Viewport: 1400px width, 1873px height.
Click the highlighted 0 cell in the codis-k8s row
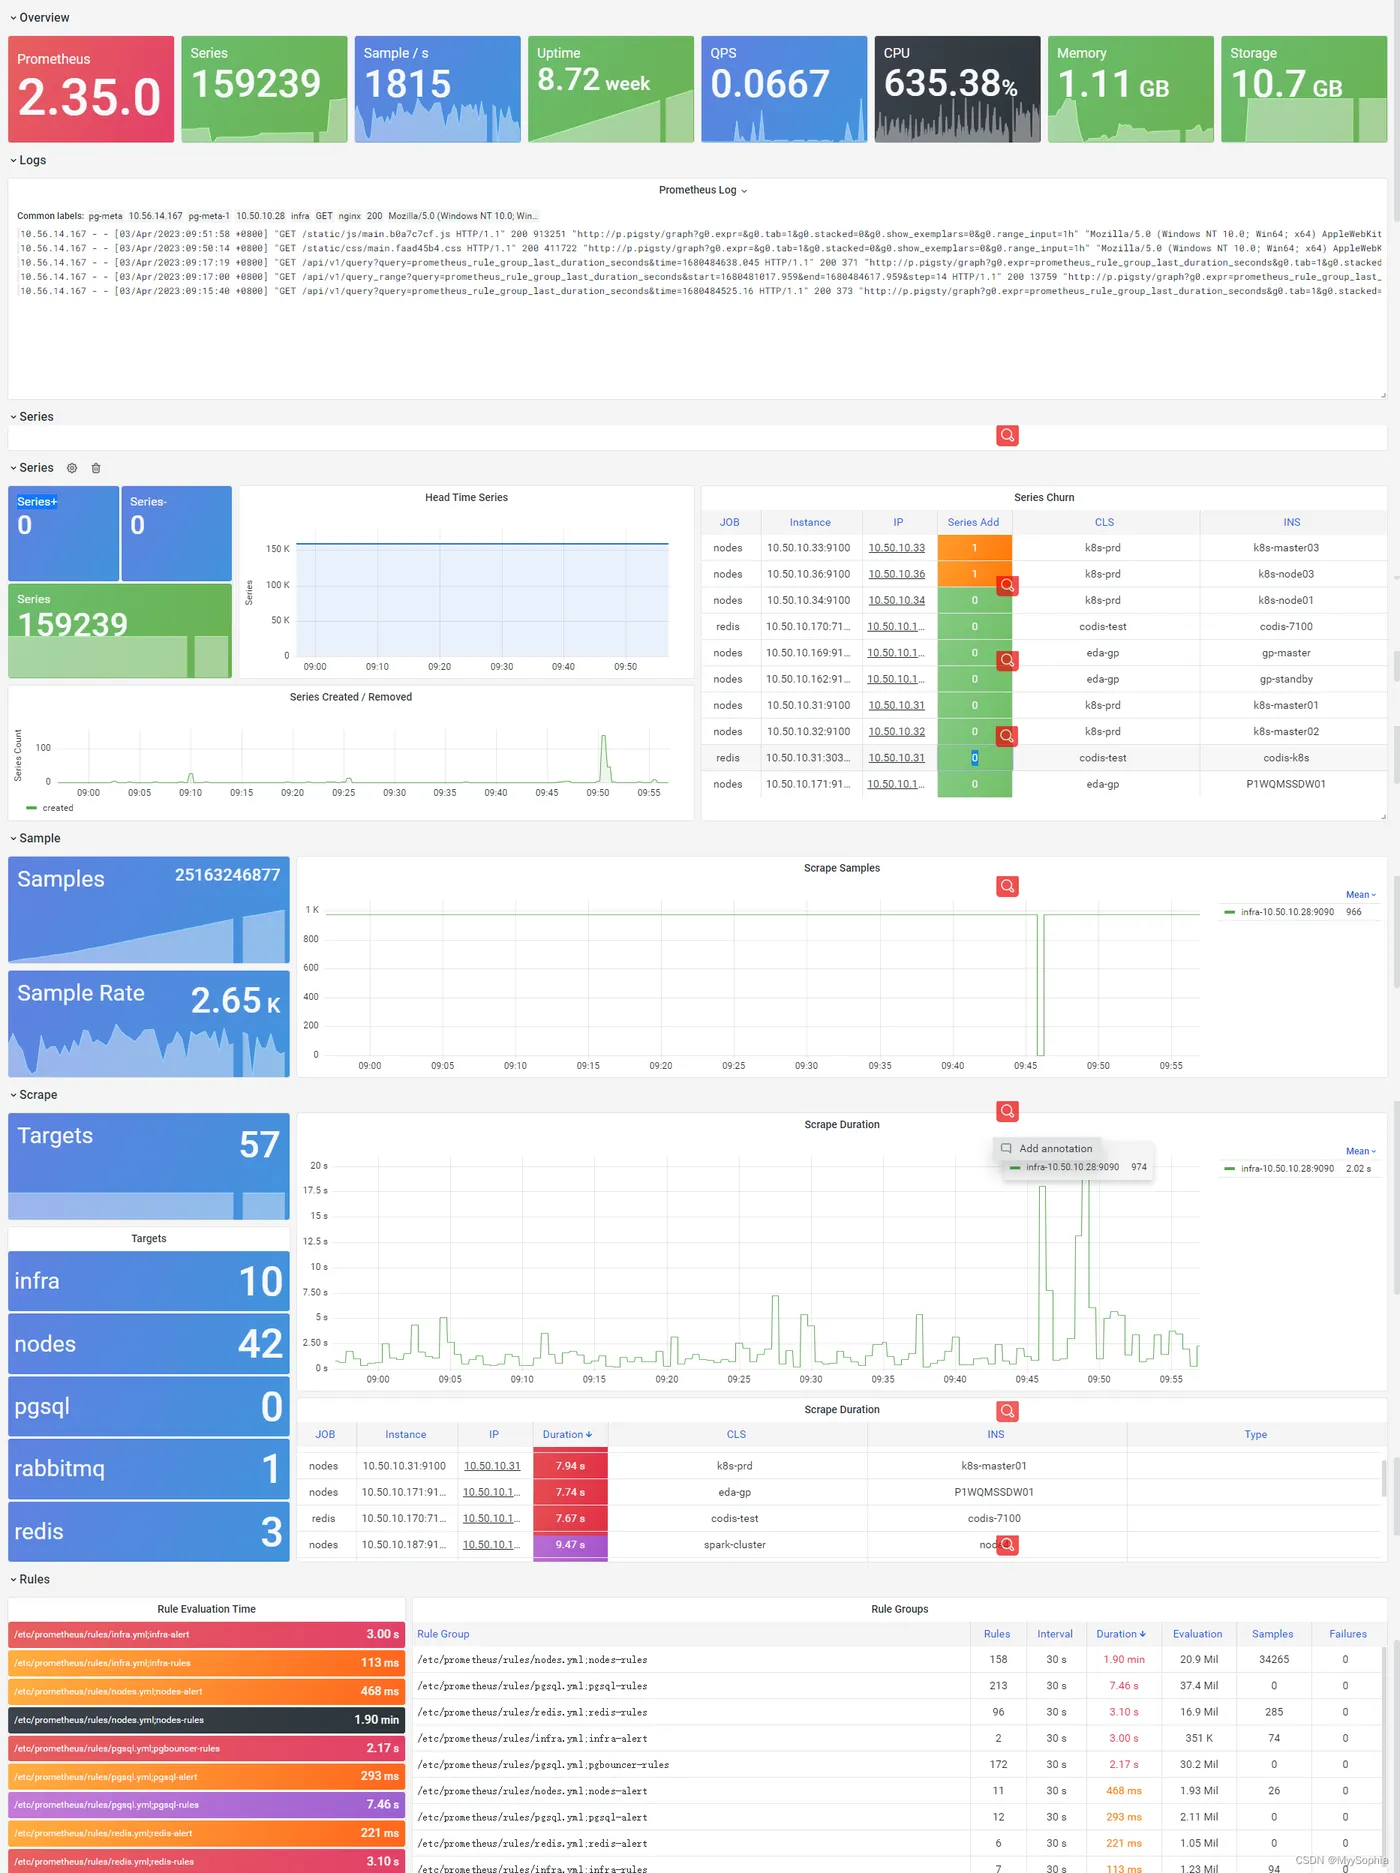[974, 758]
